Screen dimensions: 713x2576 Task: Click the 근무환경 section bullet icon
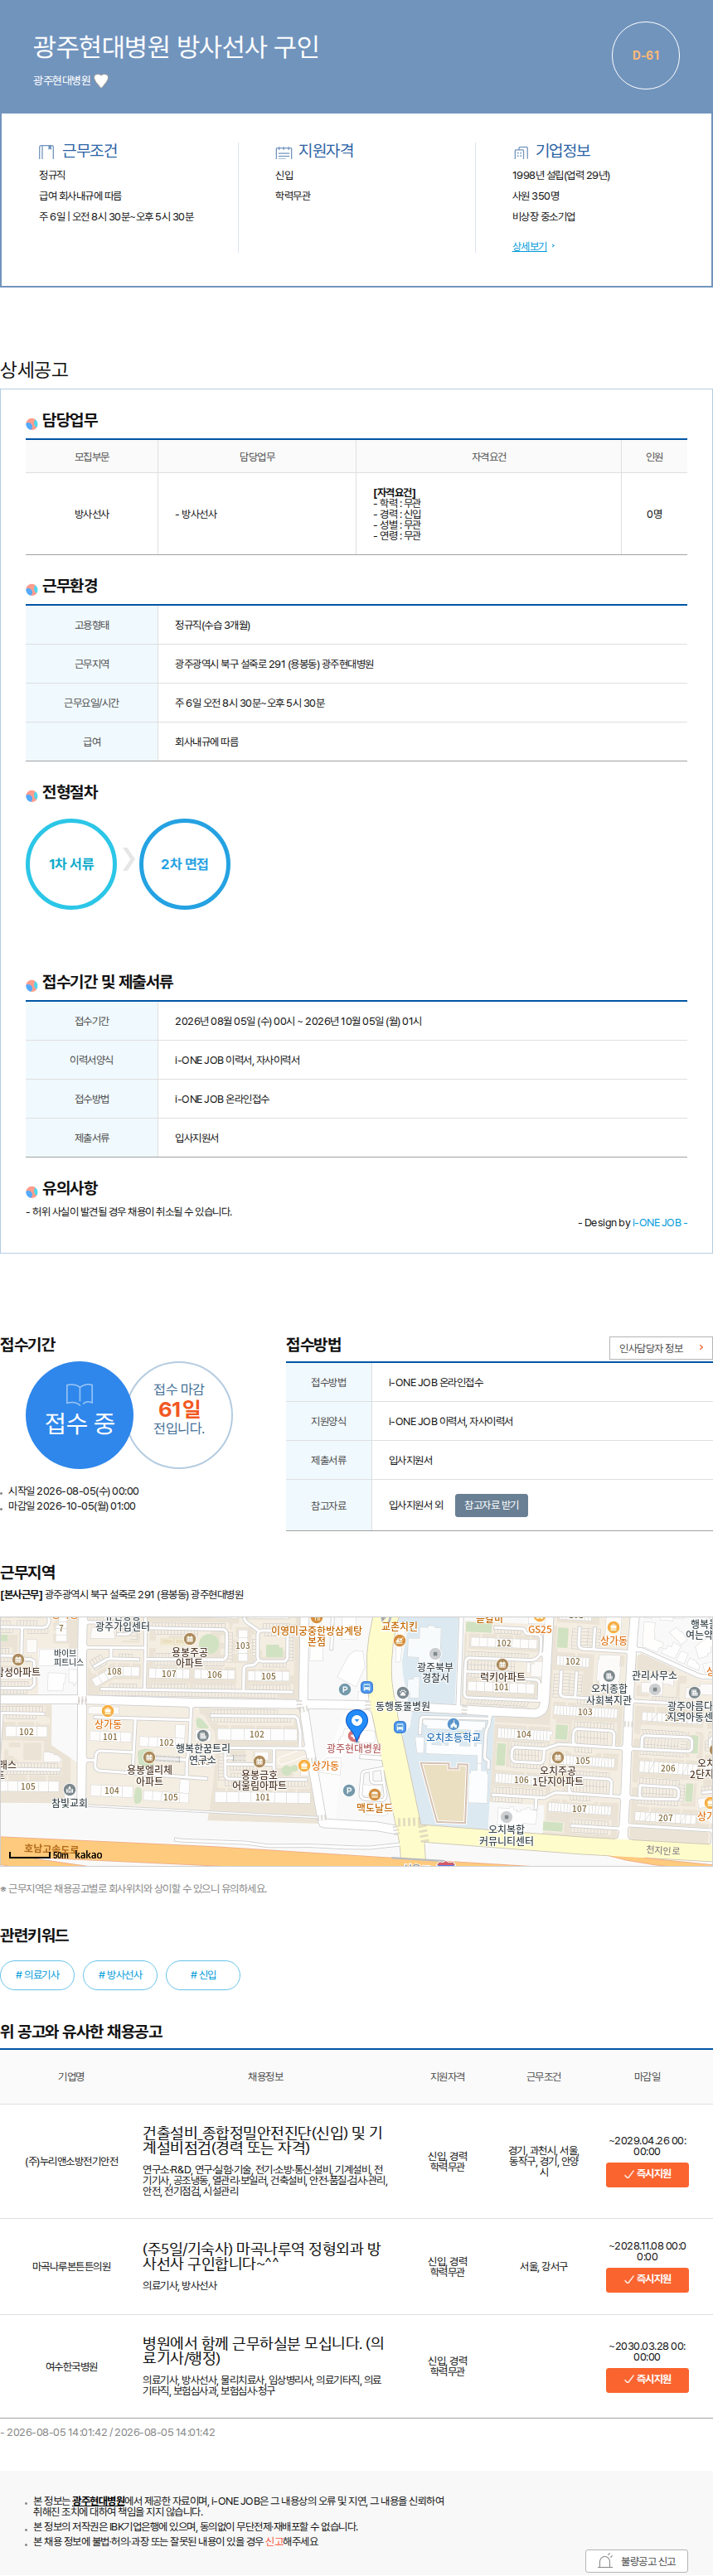coord(32,589)
